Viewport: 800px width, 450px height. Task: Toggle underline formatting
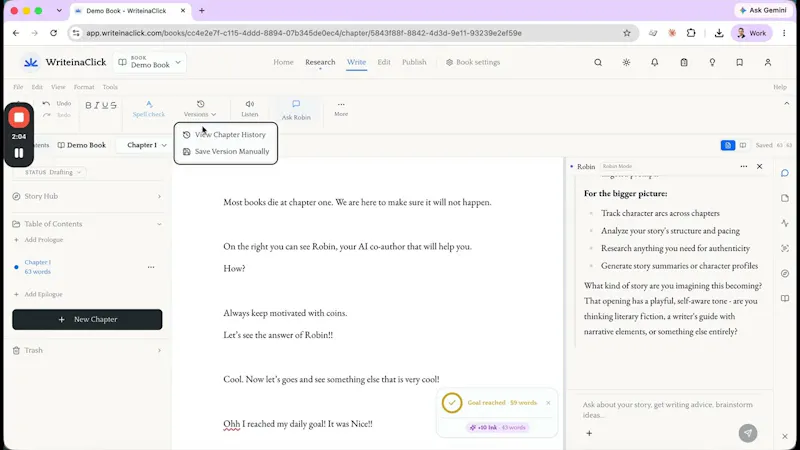pos(105,105)
